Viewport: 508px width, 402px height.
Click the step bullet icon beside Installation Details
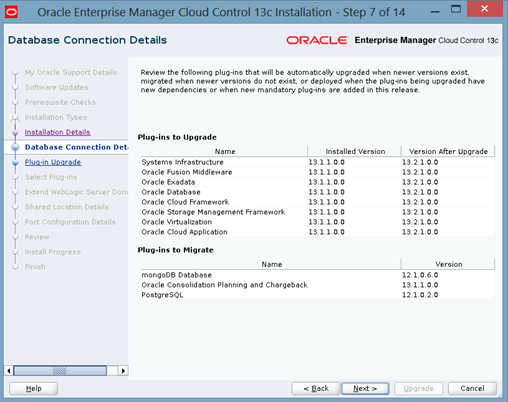tap(15, 133)
